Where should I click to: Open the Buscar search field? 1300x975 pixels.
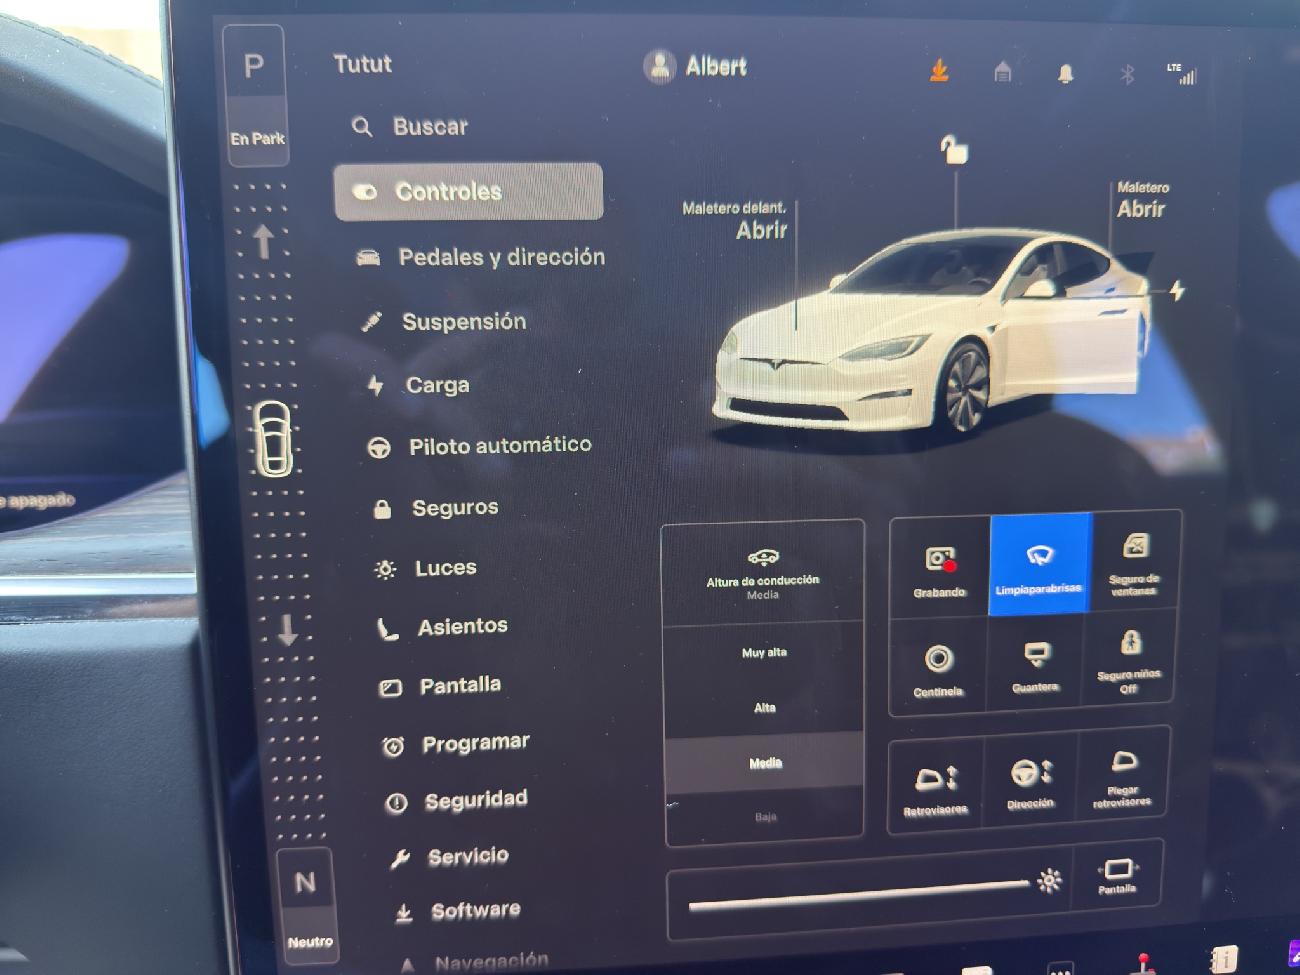(410, 127)
